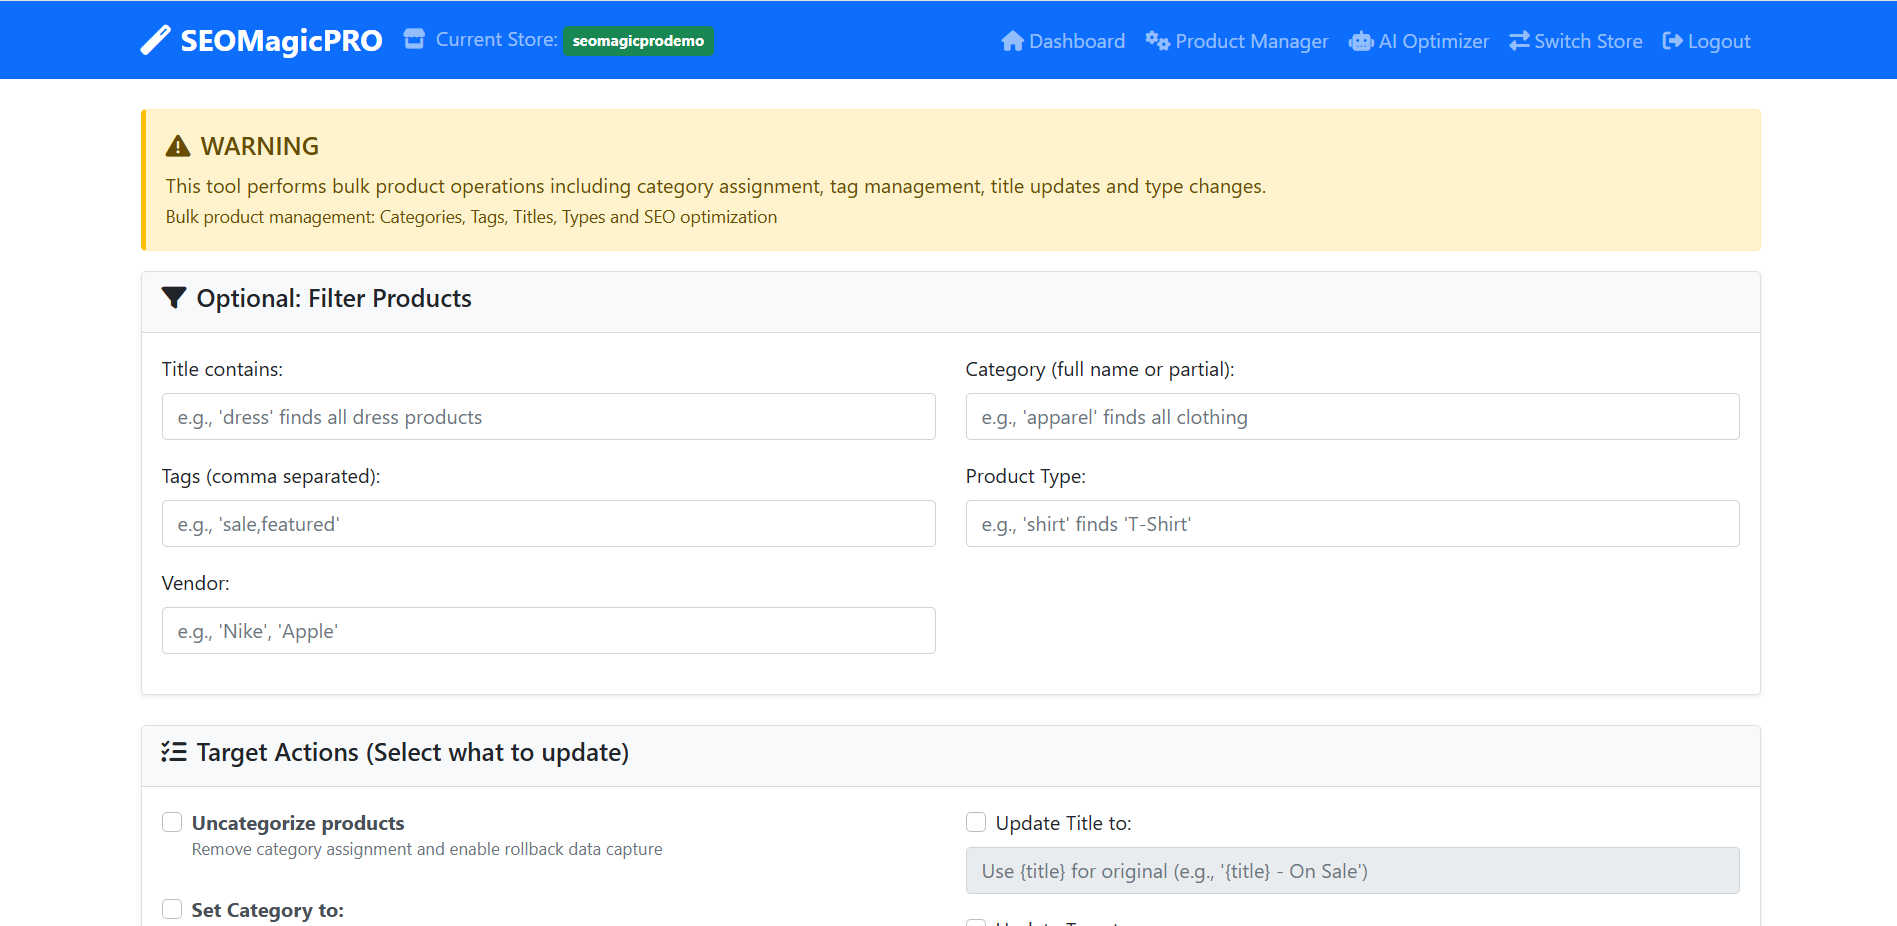
Task: Click the AI Optimizer robot icon
Action: pyautogui.click(x=1360, y=41)
